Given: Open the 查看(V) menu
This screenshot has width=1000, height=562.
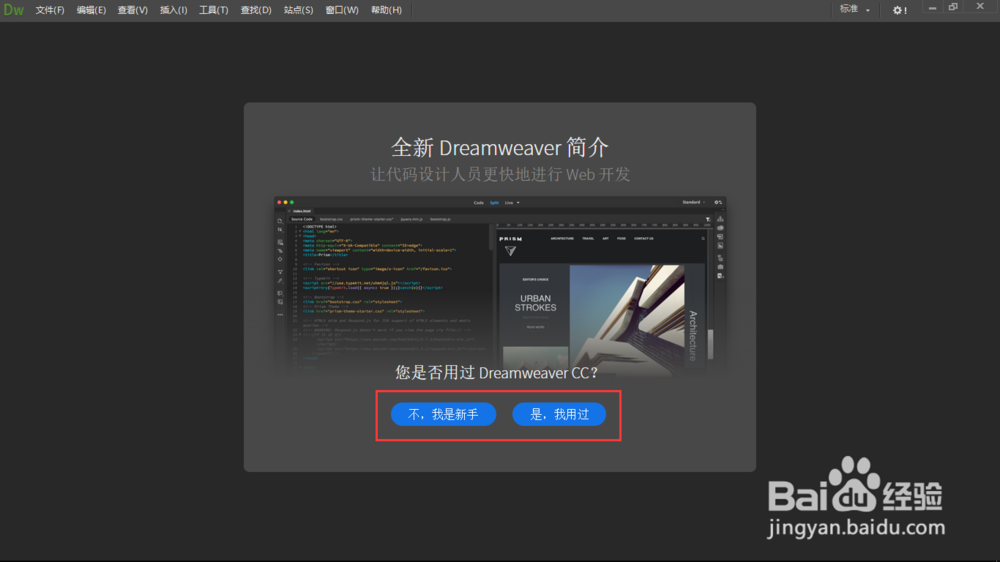Looking at the screenshot, I should (133, 10).
